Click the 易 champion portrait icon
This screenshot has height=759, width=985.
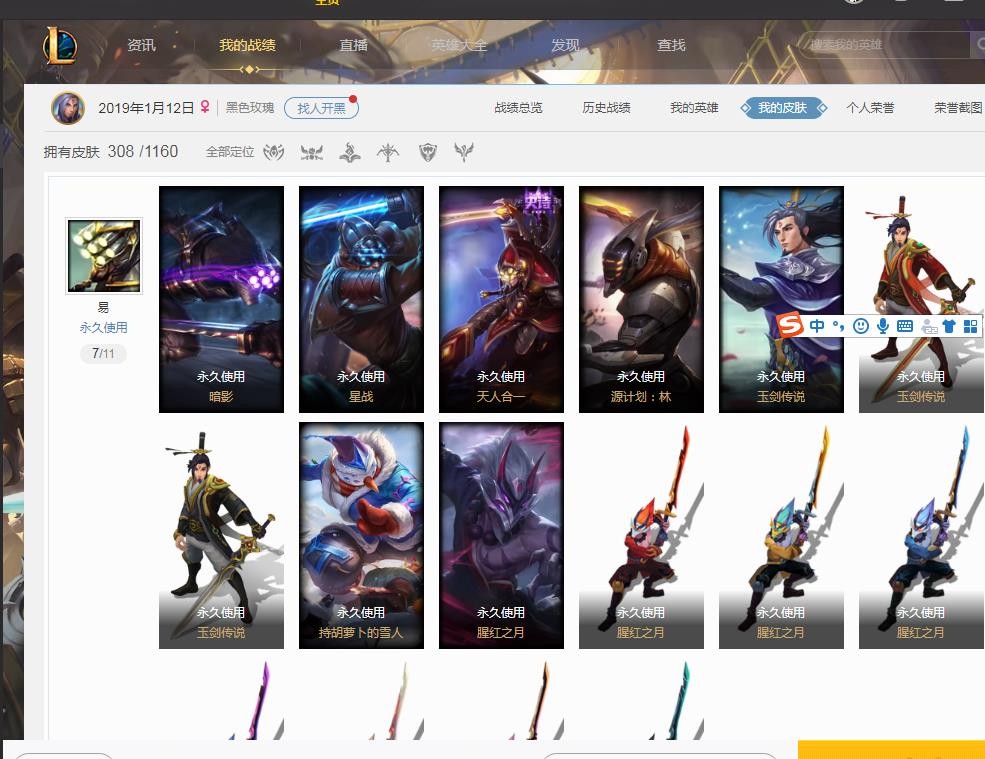point(104,256)
